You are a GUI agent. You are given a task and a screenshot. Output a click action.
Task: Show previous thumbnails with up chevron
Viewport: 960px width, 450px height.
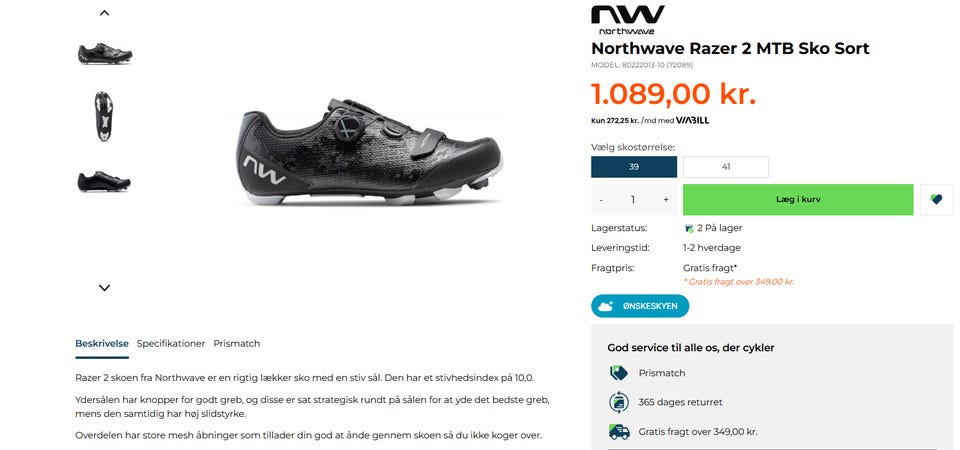coord(104,12)
